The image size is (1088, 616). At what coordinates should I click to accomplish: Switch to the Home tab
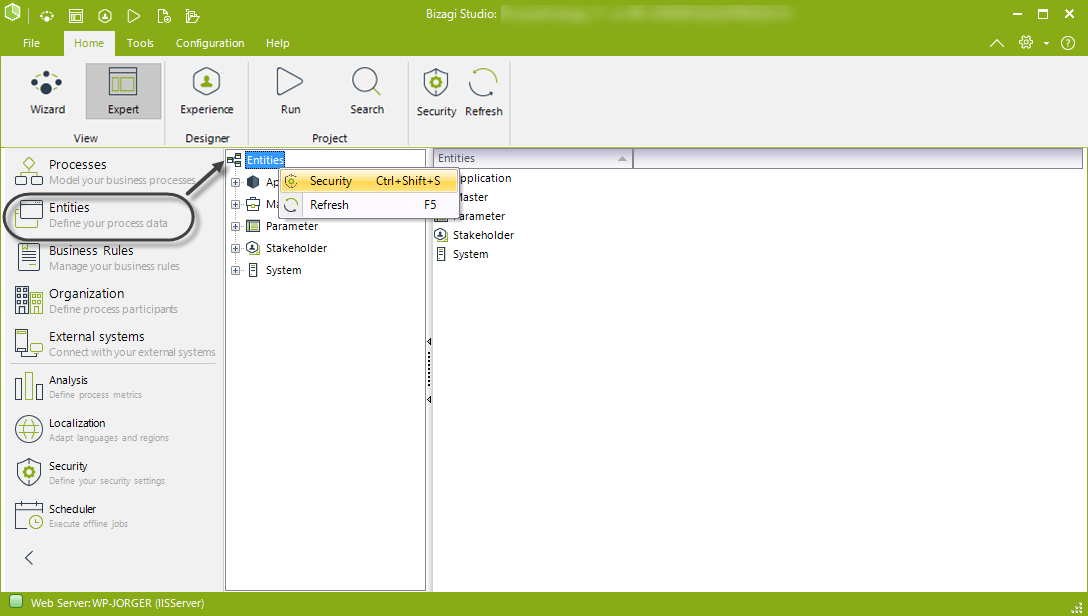[x=89, y=43]
